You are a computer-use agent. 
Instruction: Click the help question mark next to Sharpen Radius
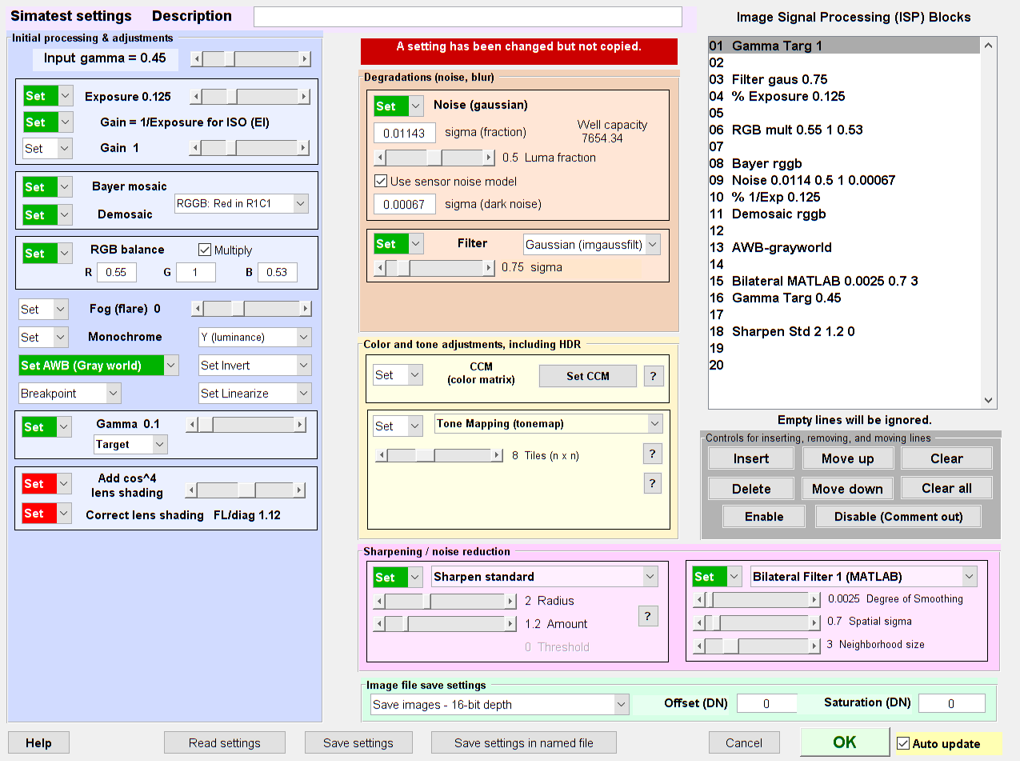click(x=648, y=616)
